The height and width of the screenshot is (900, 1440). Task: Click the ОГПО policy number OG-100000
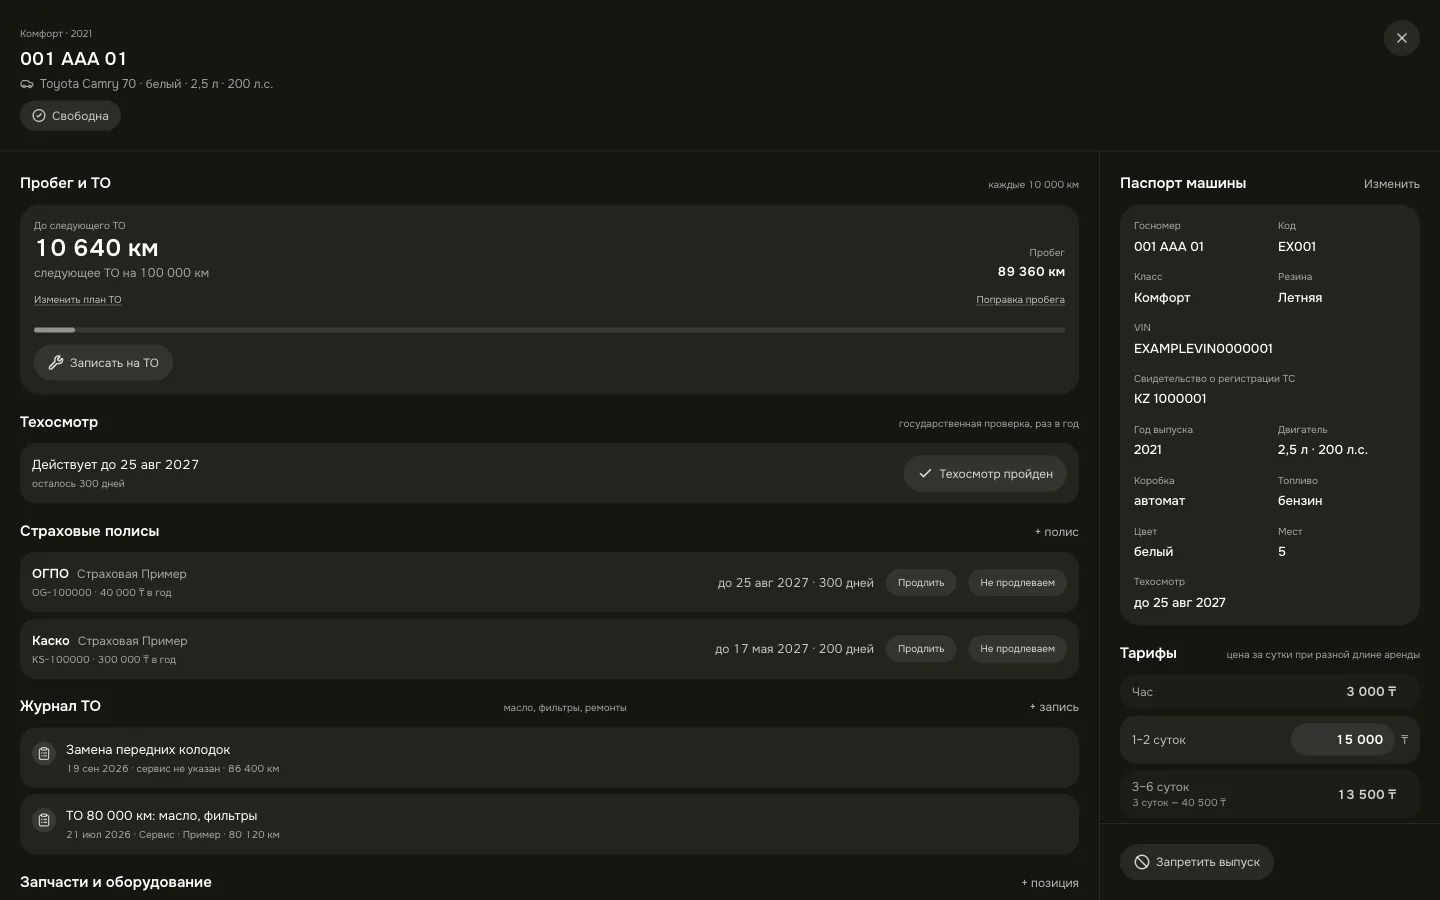pyautogui.click(x=62, y=593)
